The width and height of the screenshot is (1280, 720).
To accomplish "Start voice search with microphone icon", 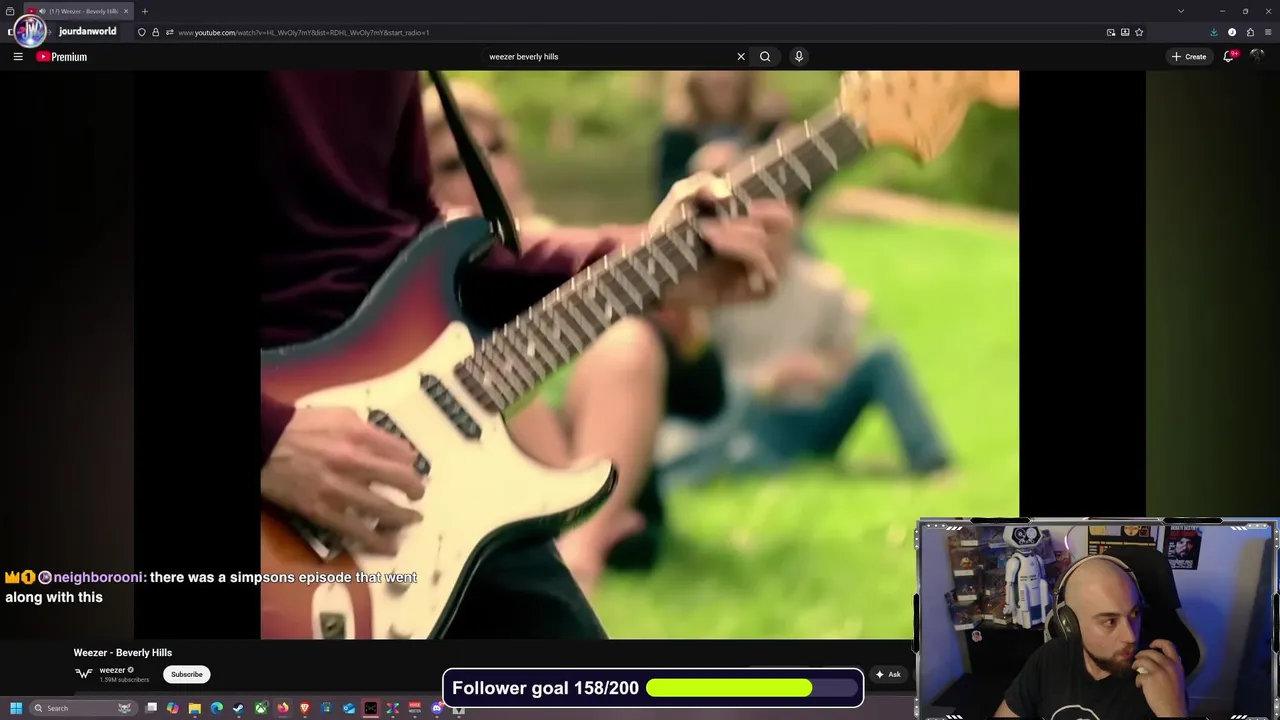I will pyautogui.click(x=799, y=57).
